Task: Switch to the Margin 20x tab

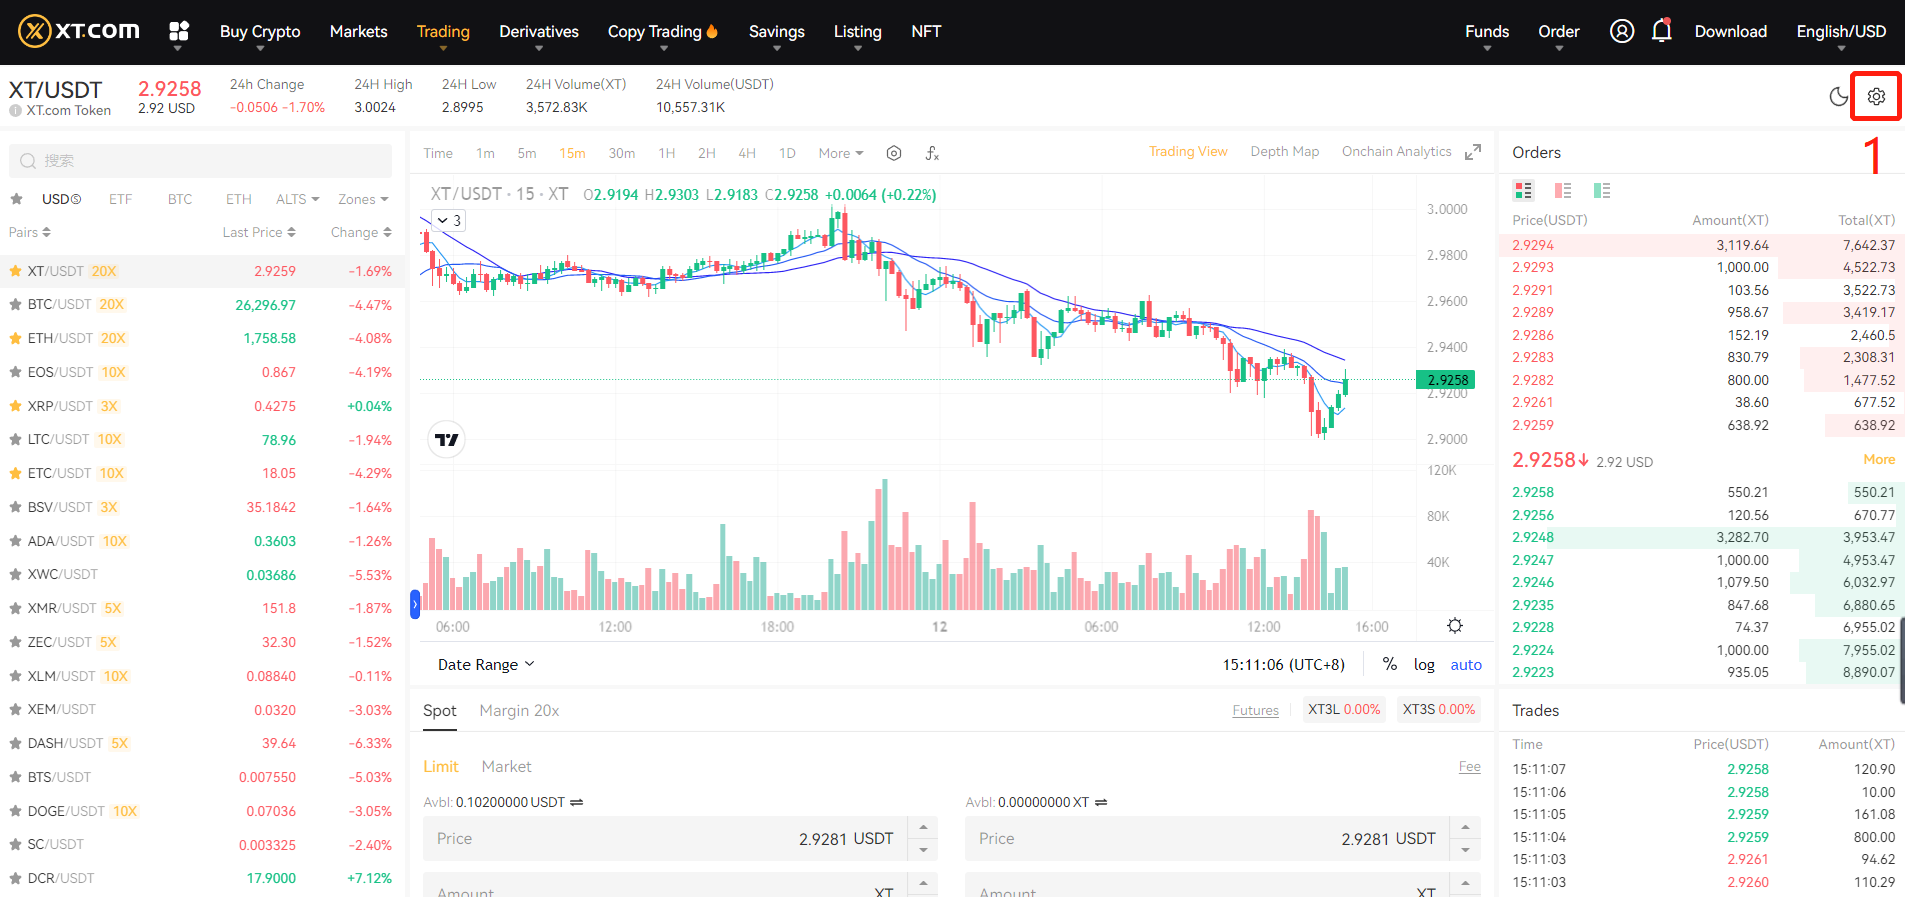Action: coord(519,710)
